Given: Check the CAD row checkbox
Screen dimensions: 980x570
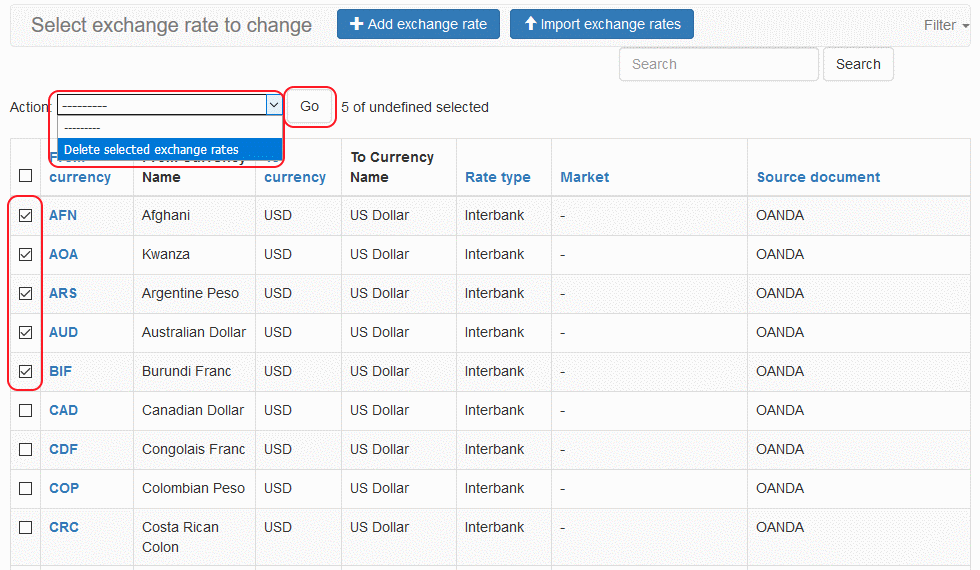Looking at the screenshot, I should (x=26, y=410).
